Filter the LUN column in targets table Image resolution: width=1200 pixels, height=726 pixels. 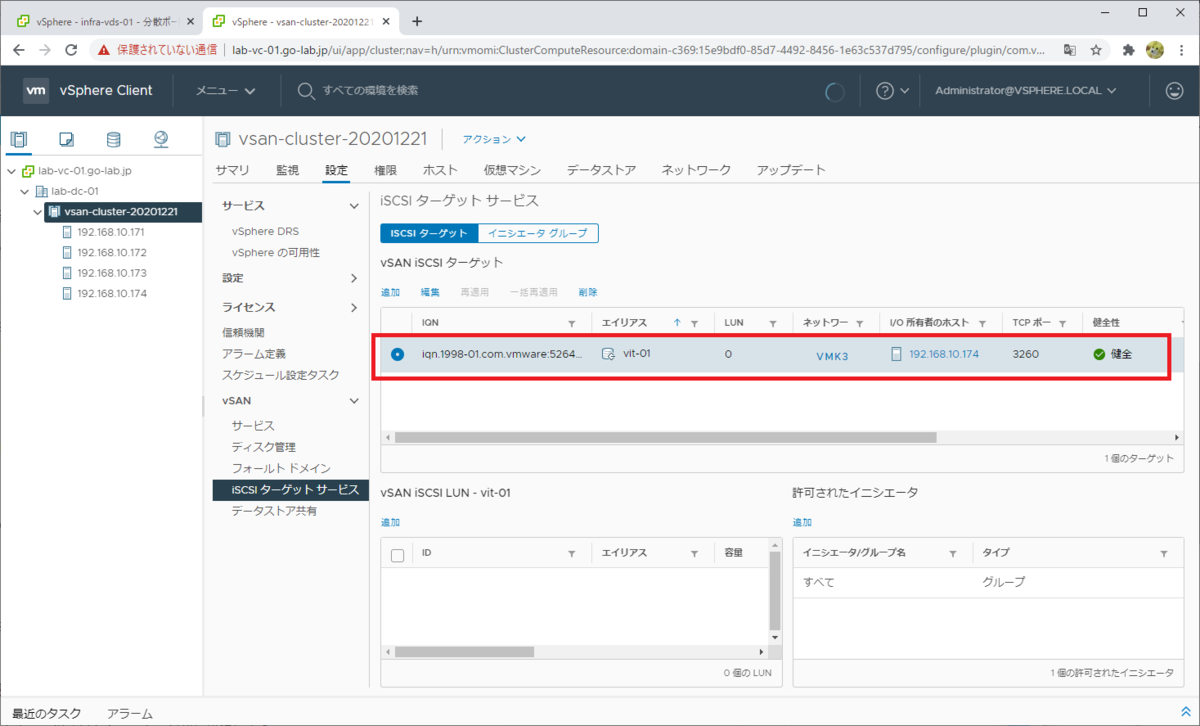point(773,323)
